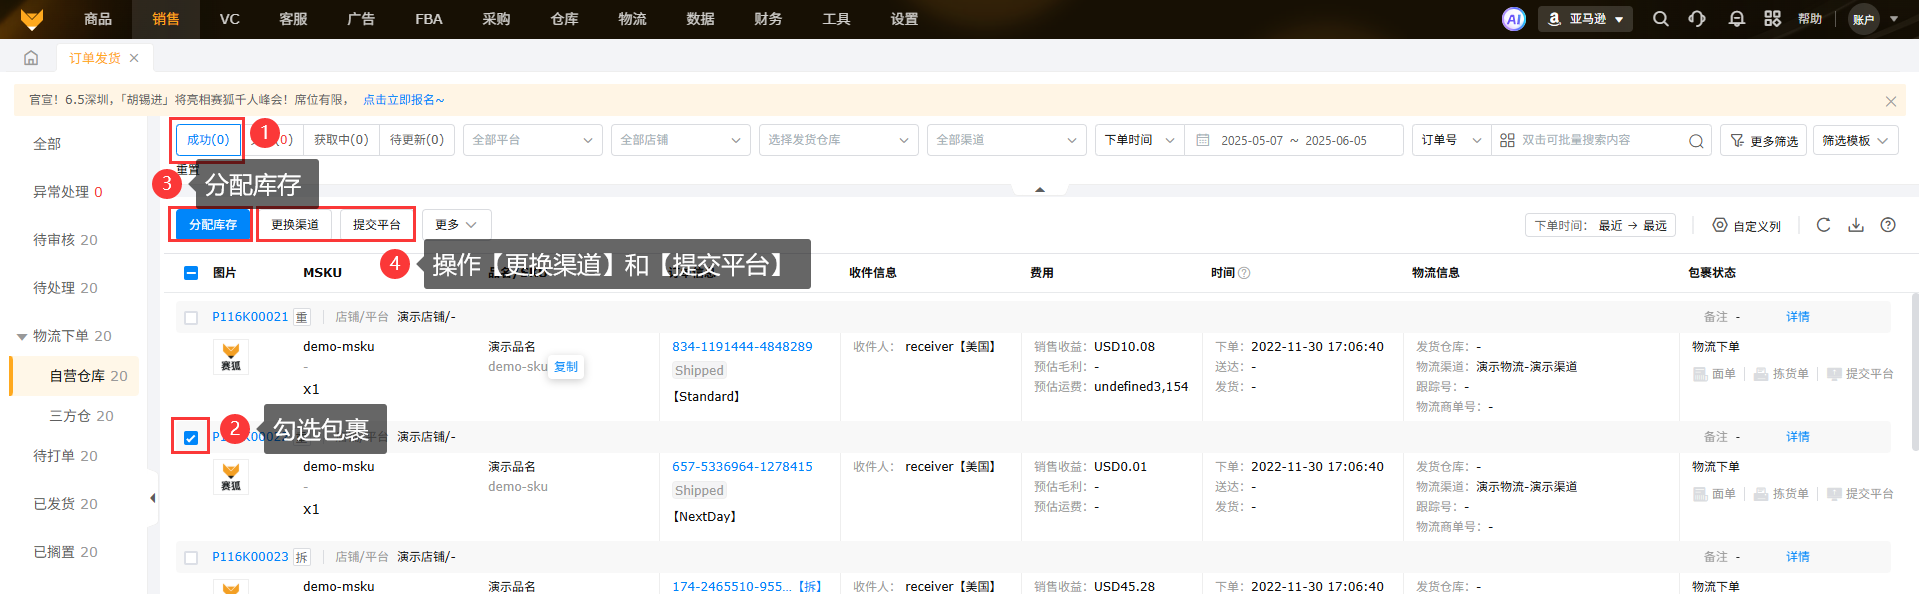The image size is (1919, 594).
Task: Click the fox logo icon at top left
Action: 32,18
